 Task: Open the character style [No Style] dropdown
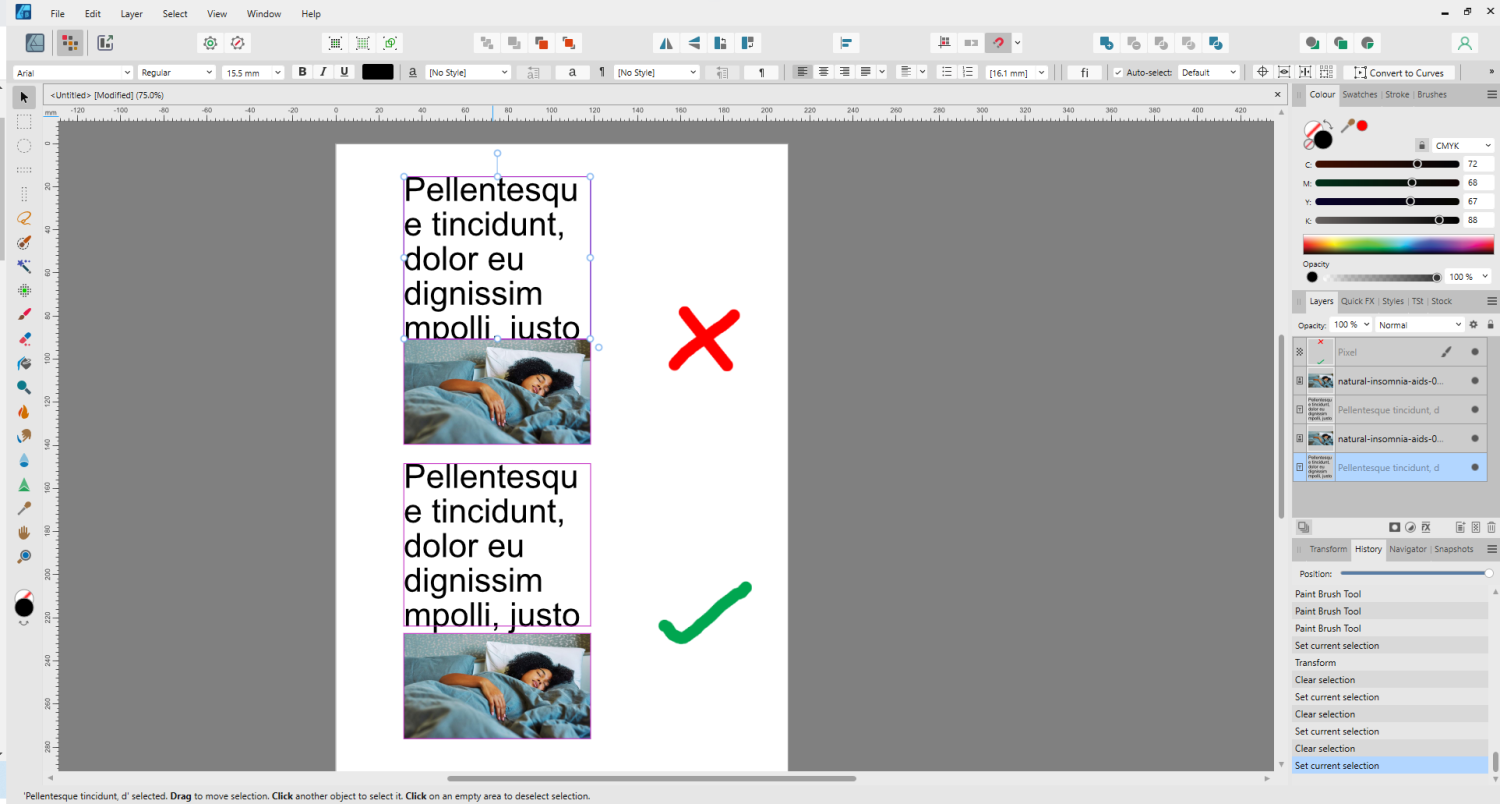click(468, 72)
